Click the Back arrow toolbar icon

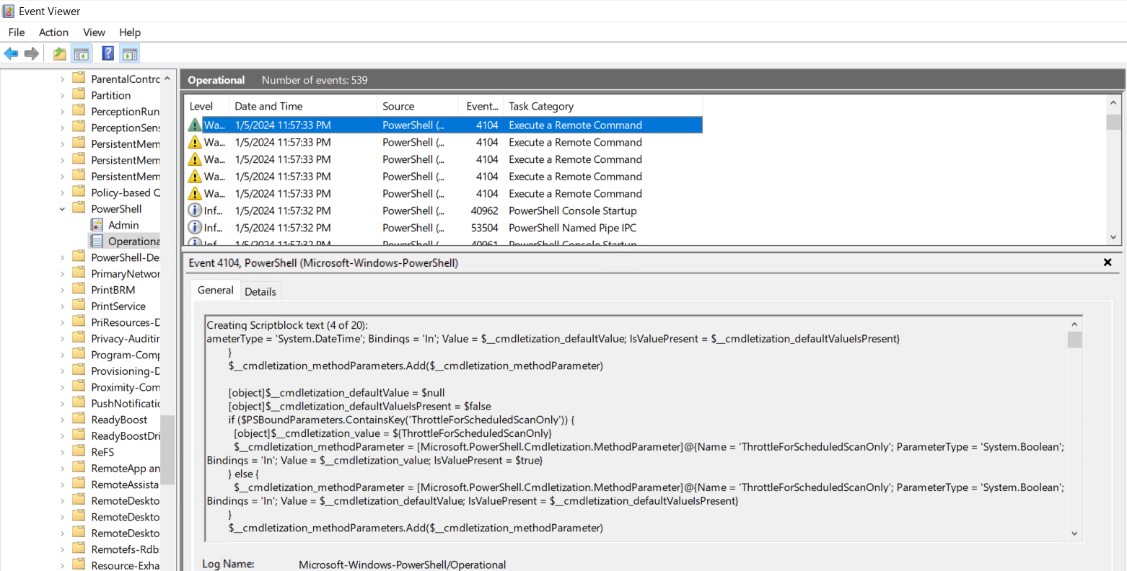point(11,53)
